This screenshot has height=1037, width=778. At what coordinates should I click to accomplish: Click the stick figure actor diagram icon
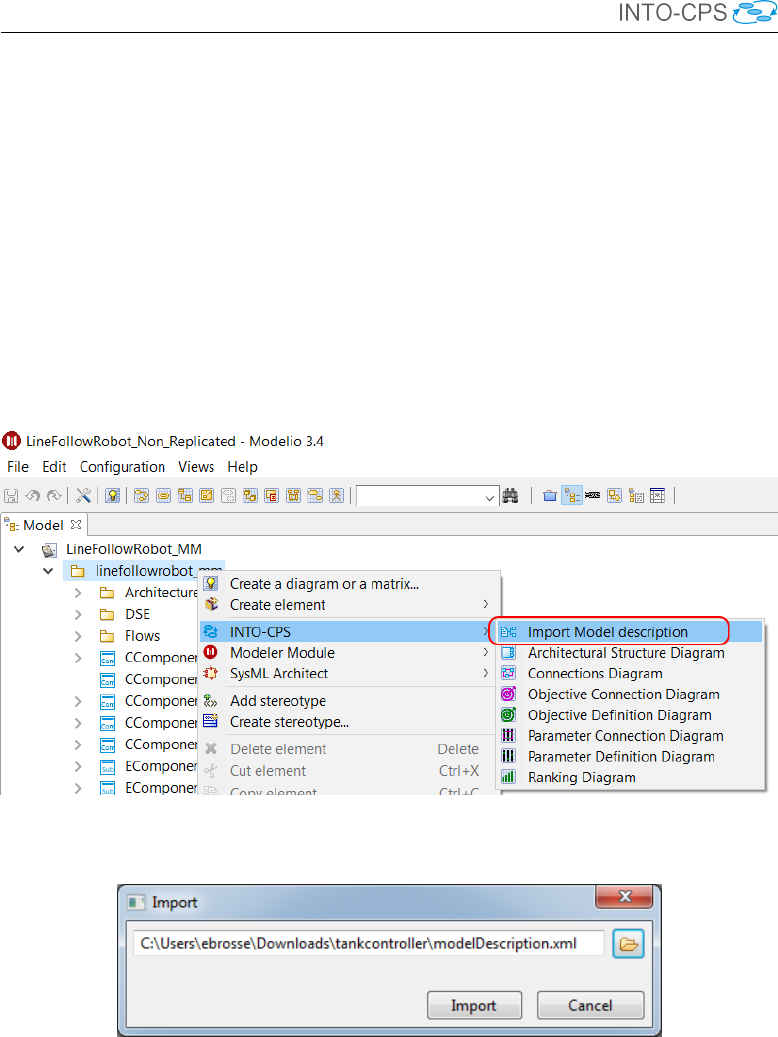(x=337, y=495)
